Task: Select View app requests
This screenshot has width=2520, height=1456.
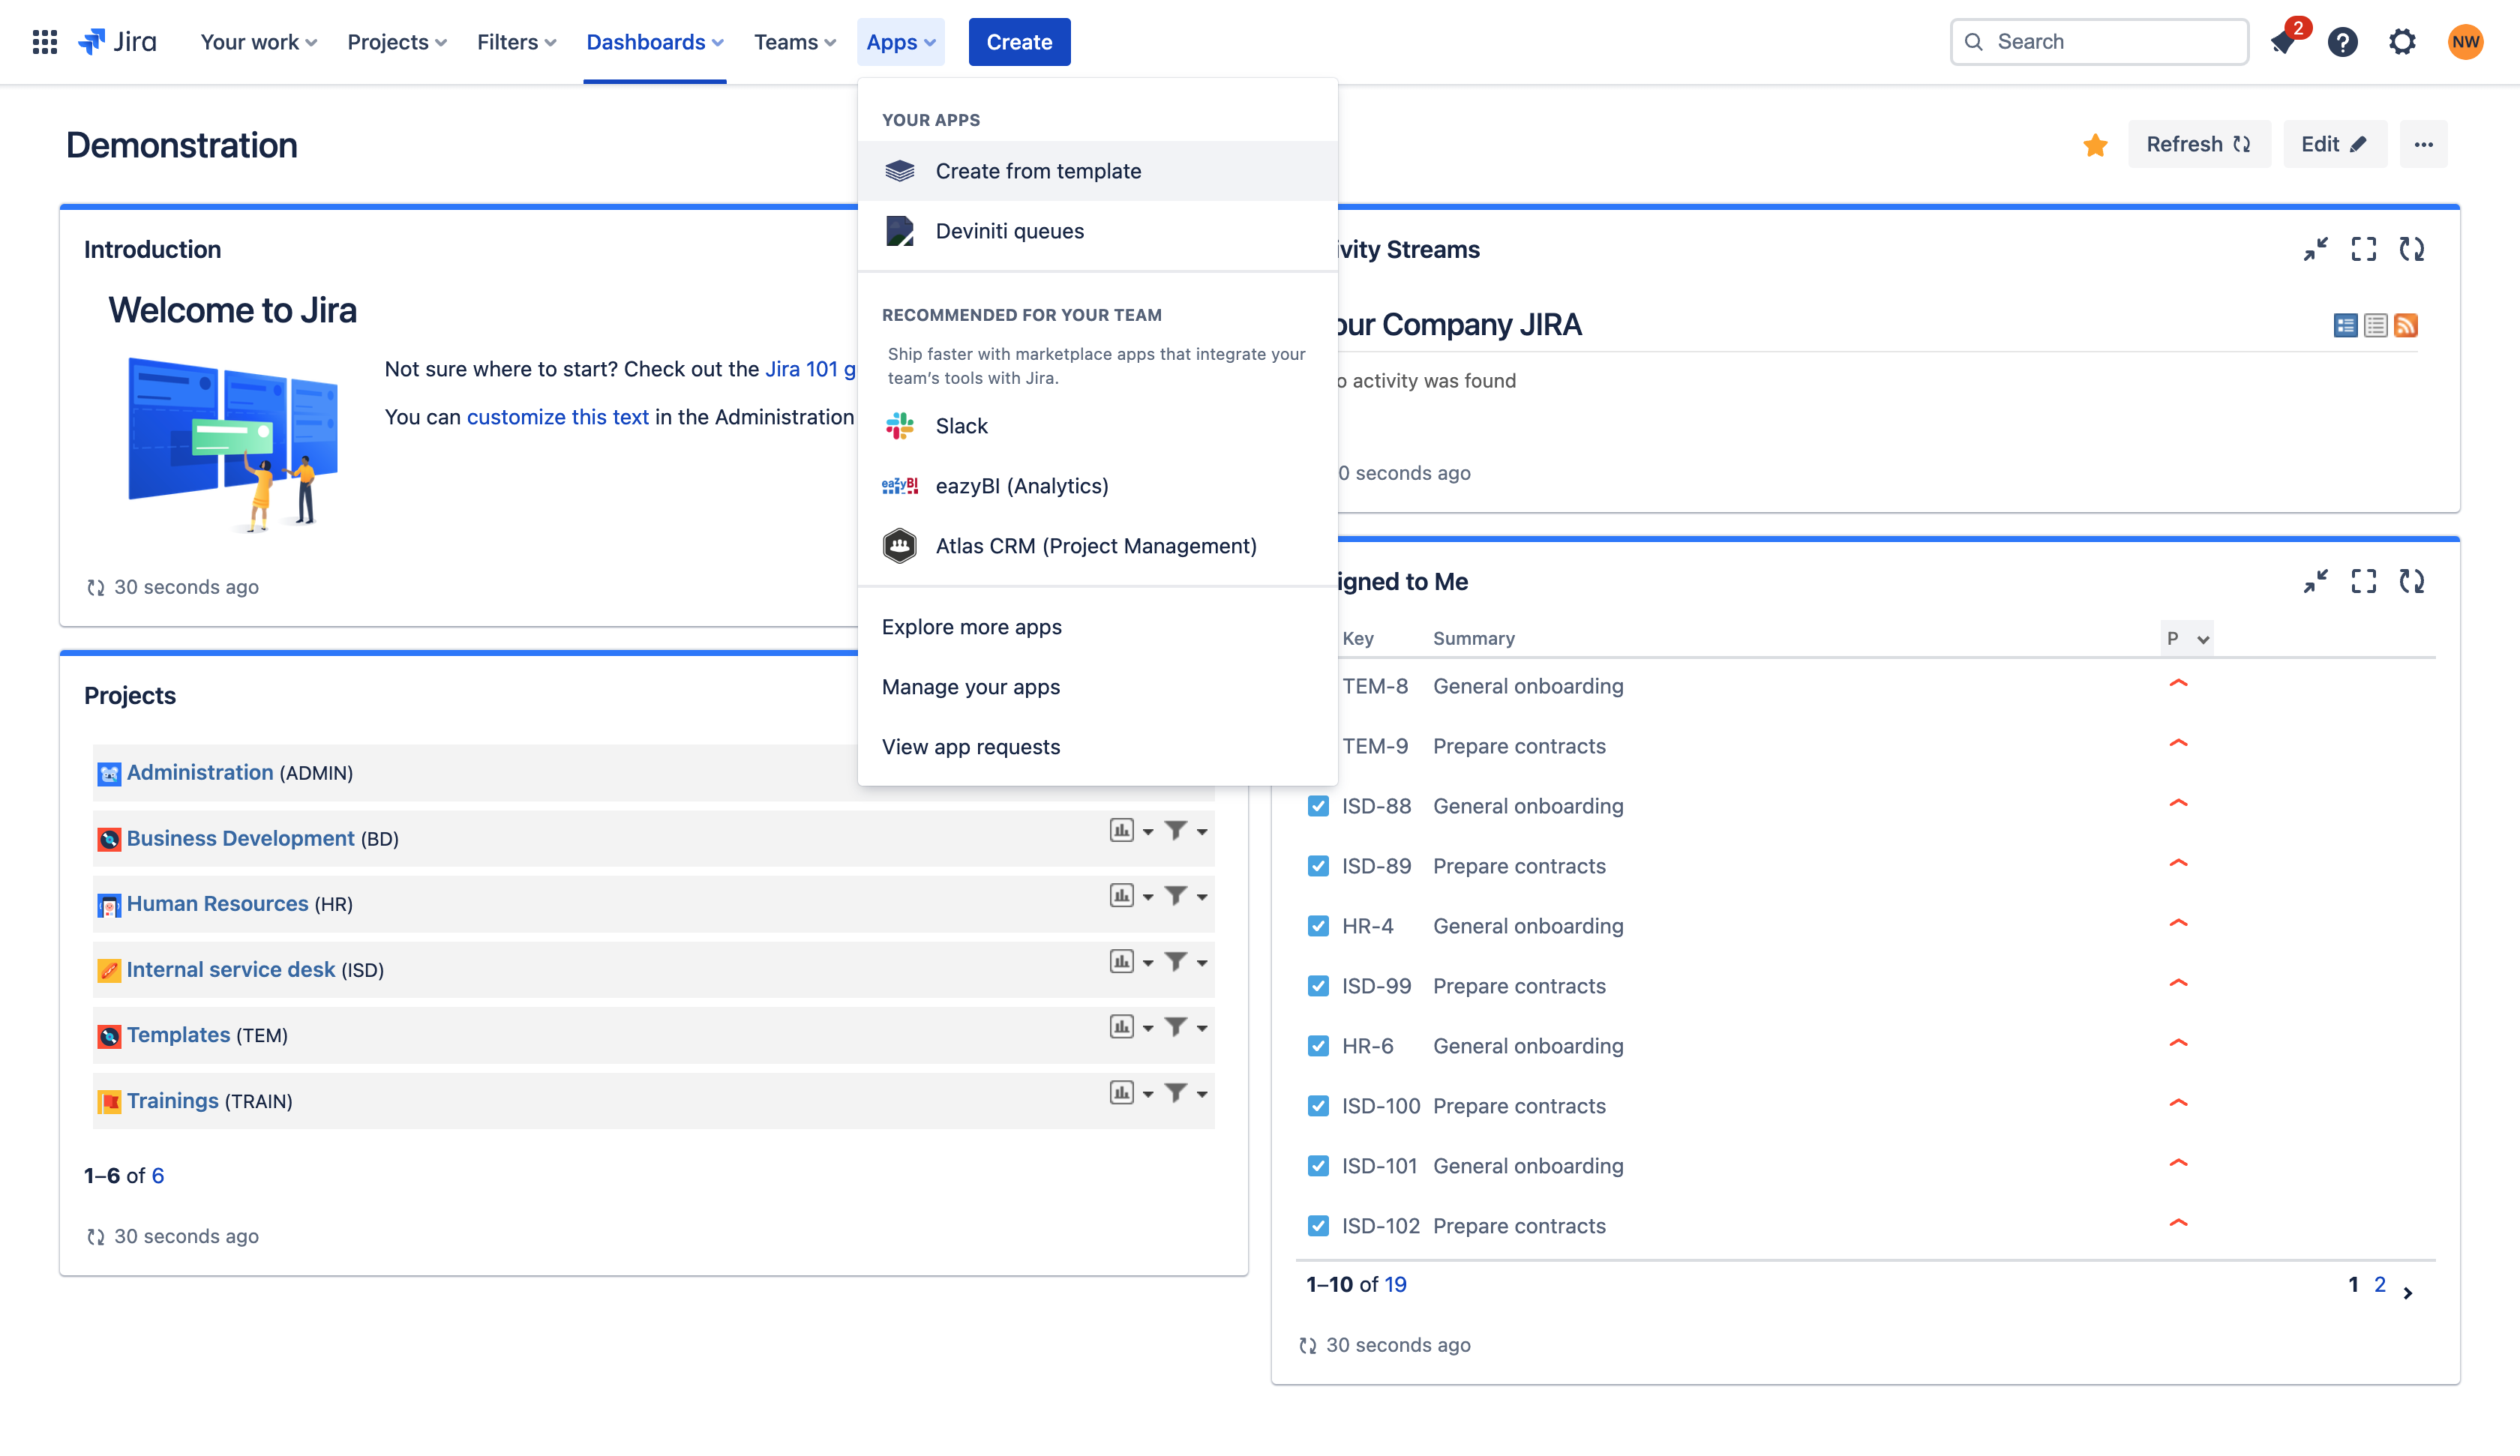Action: click(1097, 747)
